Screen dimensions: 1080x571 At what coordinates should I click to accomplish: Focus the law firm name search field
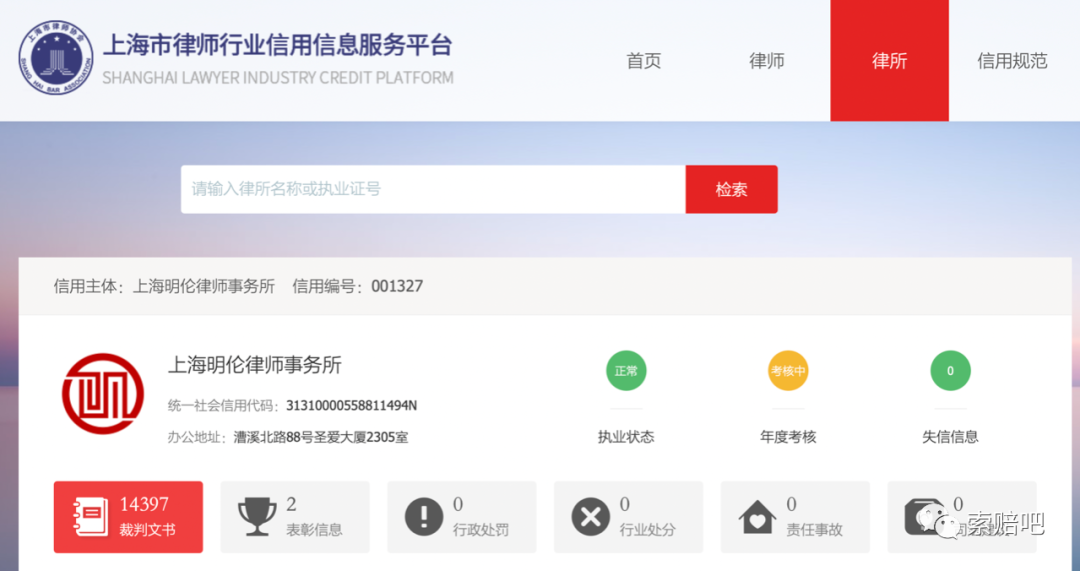[433, 189]
